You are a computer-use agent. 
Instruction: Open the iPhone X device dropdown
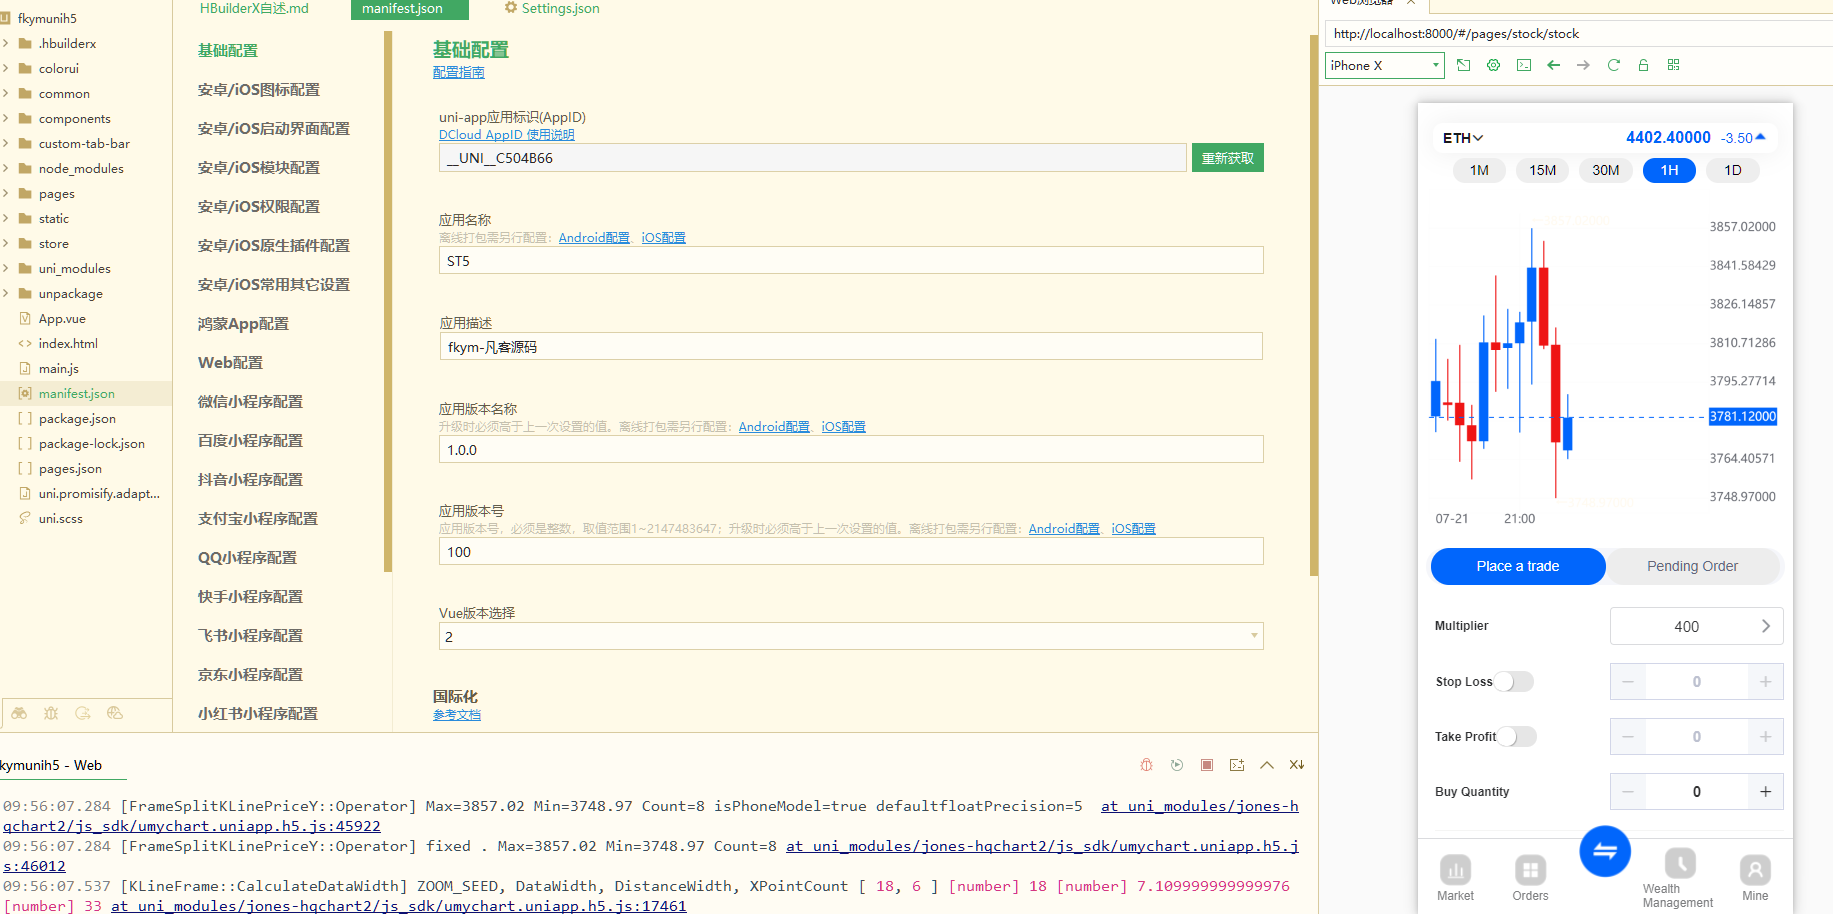coord(1384,65)
